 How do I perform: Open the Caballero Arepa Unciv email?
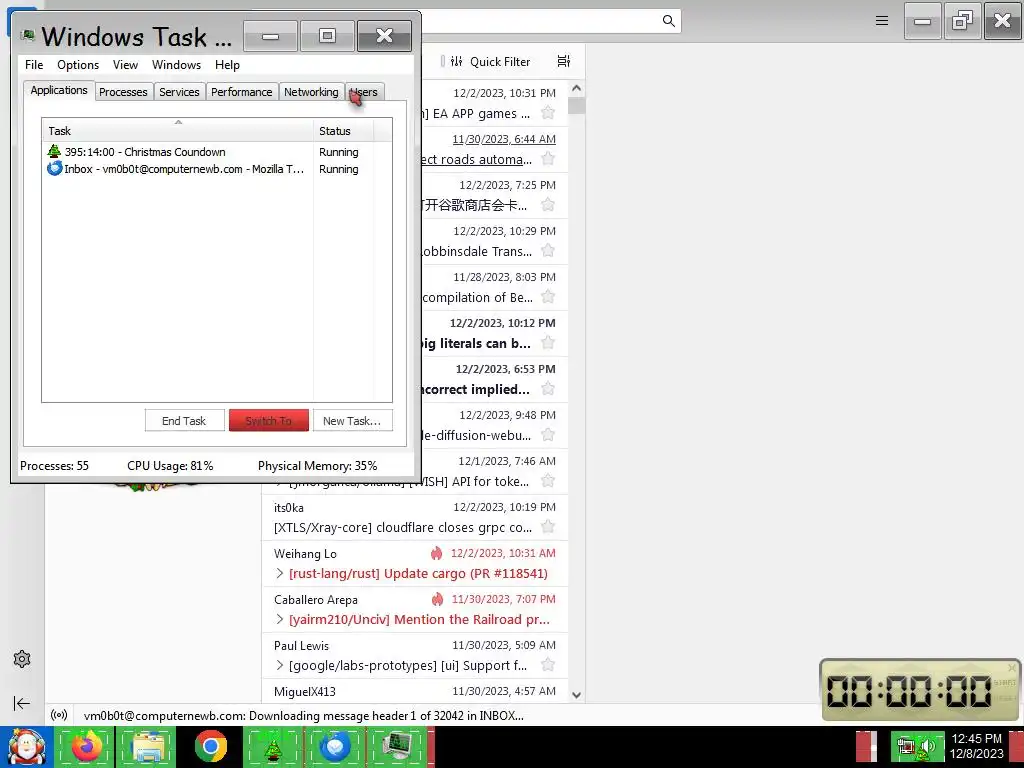tap(415, 609)
